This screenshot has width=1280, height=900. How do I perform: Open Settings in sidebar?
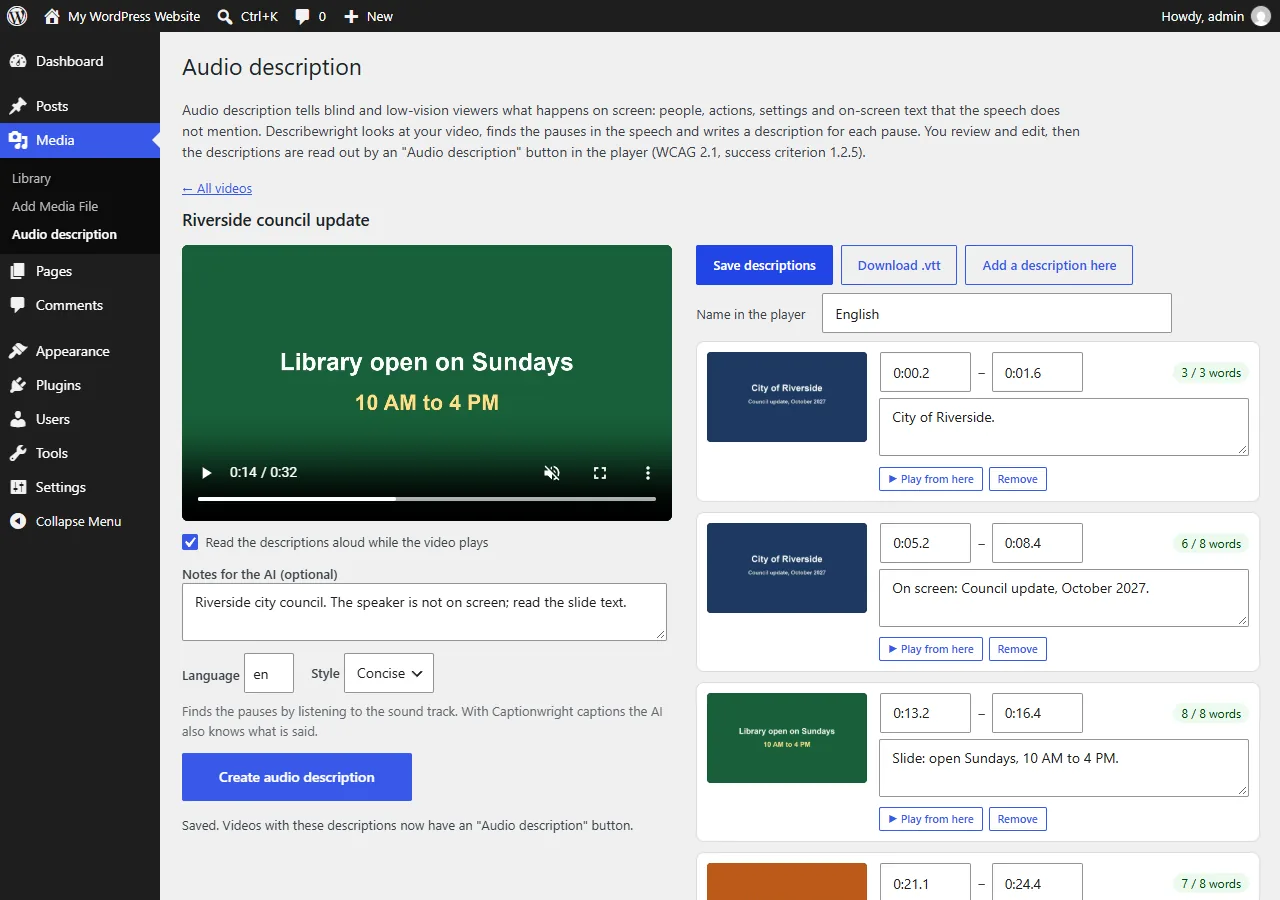80,487
